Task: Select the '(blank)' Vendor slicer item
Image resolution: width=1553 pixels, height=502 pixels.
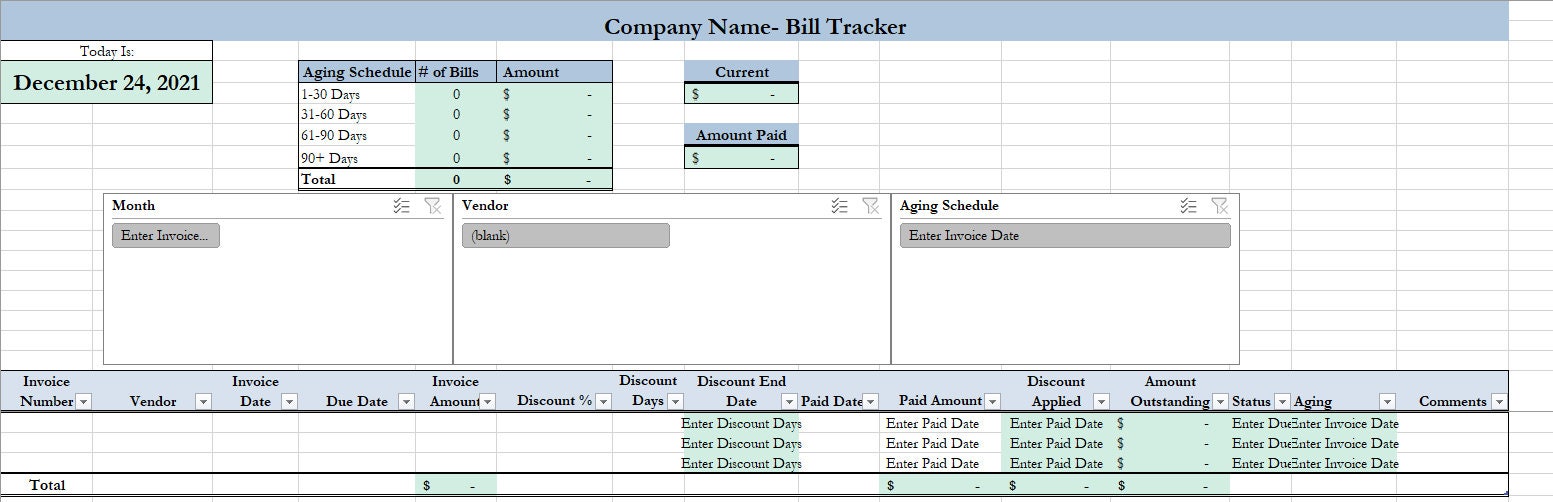Action: [566, 236]
